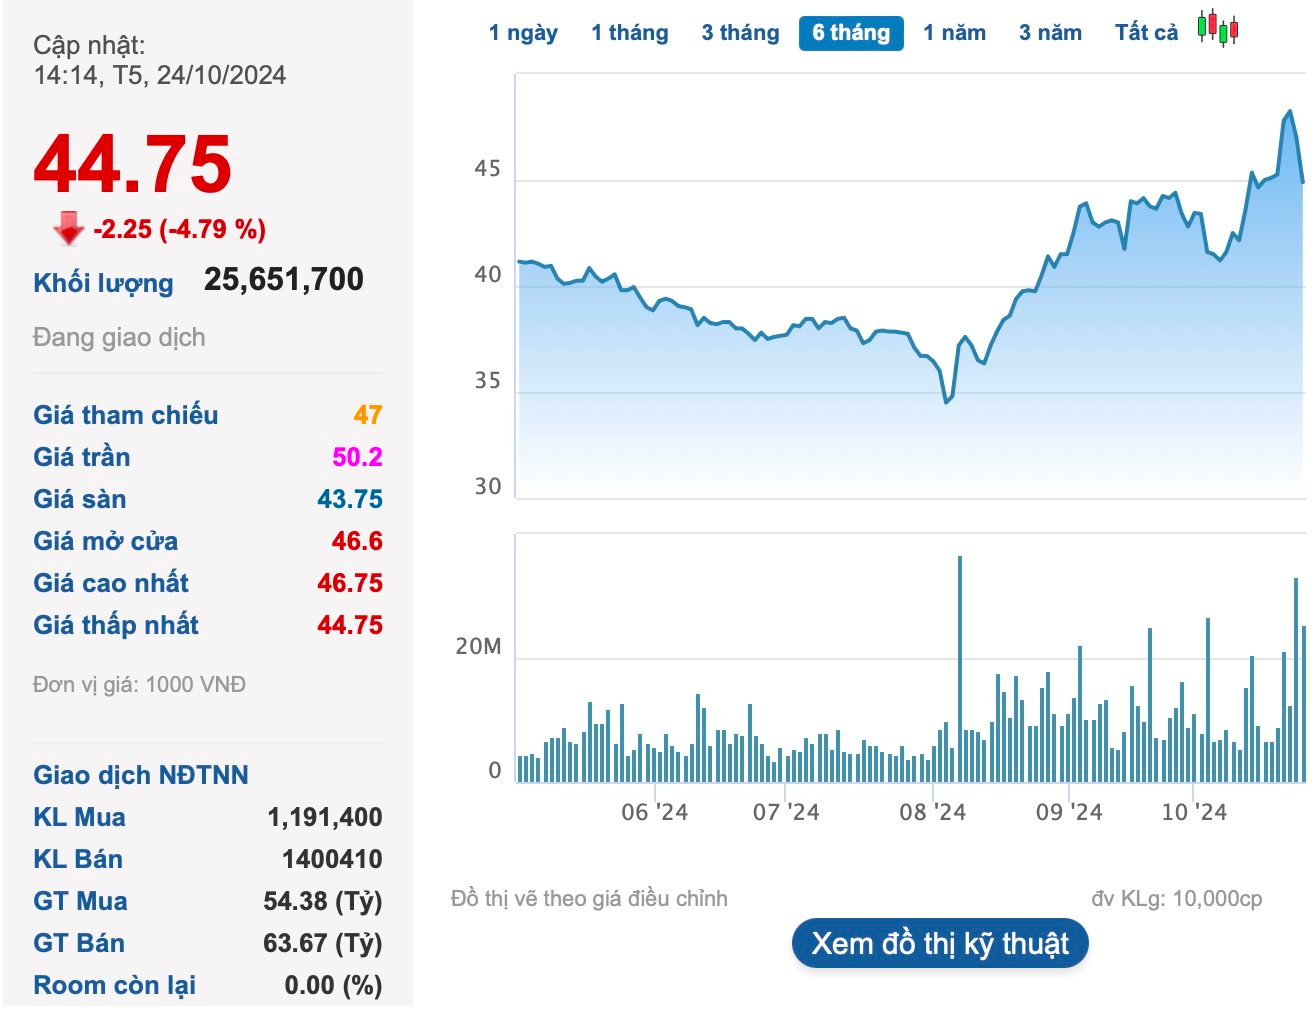Click the Room còn lại value 0.00 (%)
Viewport: 1312px width, 1020px height.
click(x=333, y=985)
